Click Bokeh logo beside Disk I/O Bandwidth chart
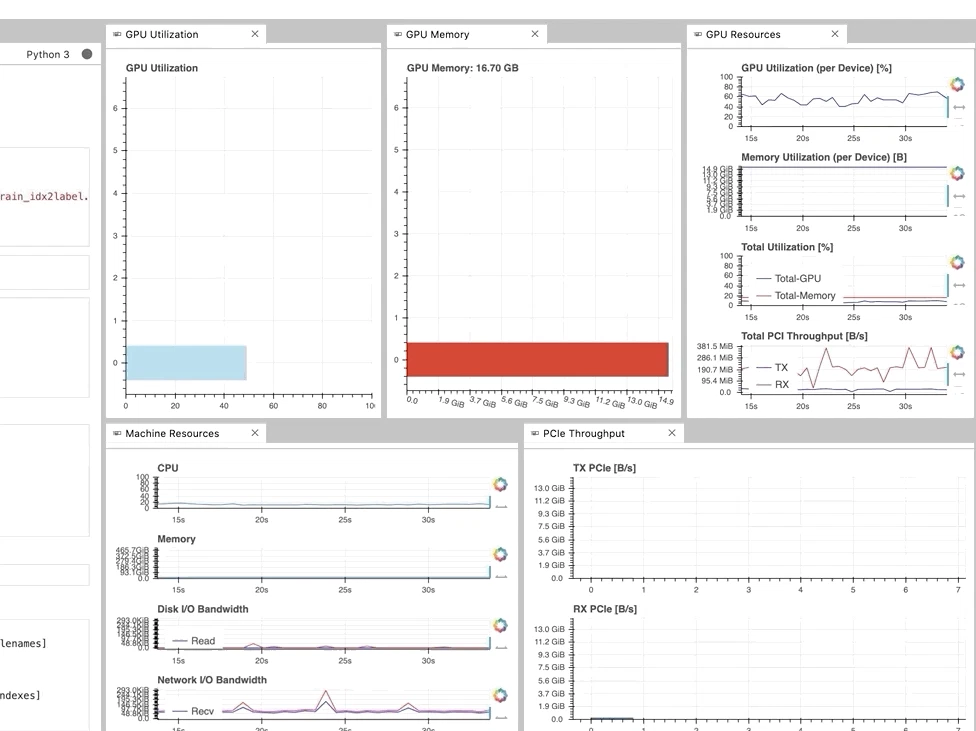Screen dimensions: 976x731 tap(500, 625)
